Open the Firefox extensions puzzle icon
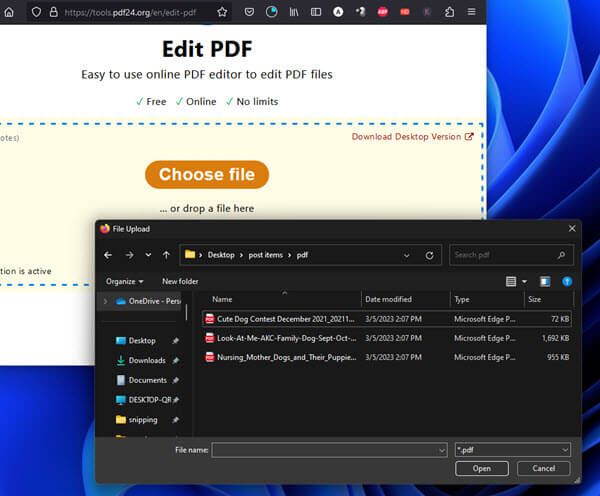Viewport: 600px width, 496px height. (450, 12)
